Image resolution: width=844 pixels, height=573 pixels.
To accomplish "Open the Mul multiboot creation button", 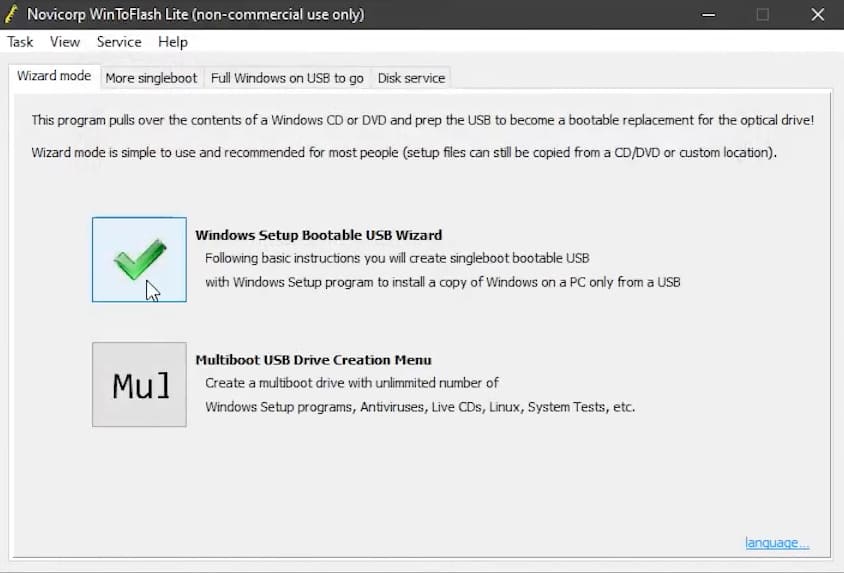I will [x=139, y=385].
